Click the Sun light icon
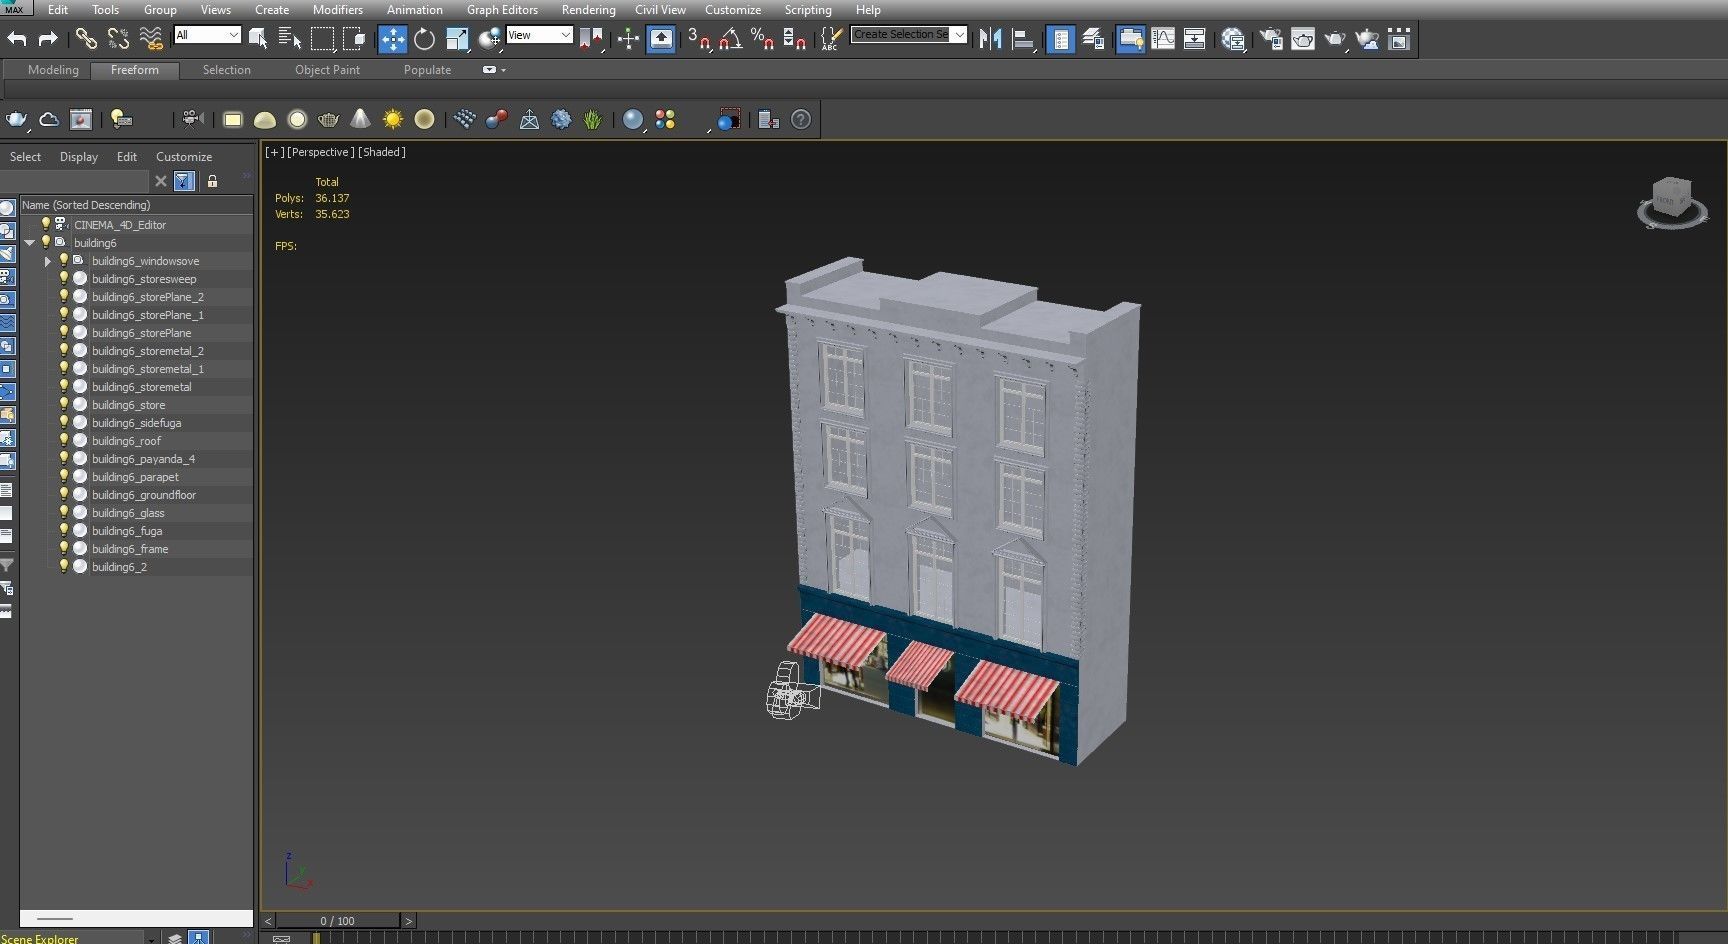The height and width of the screenshot is (944, 1728). coord(393,120)
